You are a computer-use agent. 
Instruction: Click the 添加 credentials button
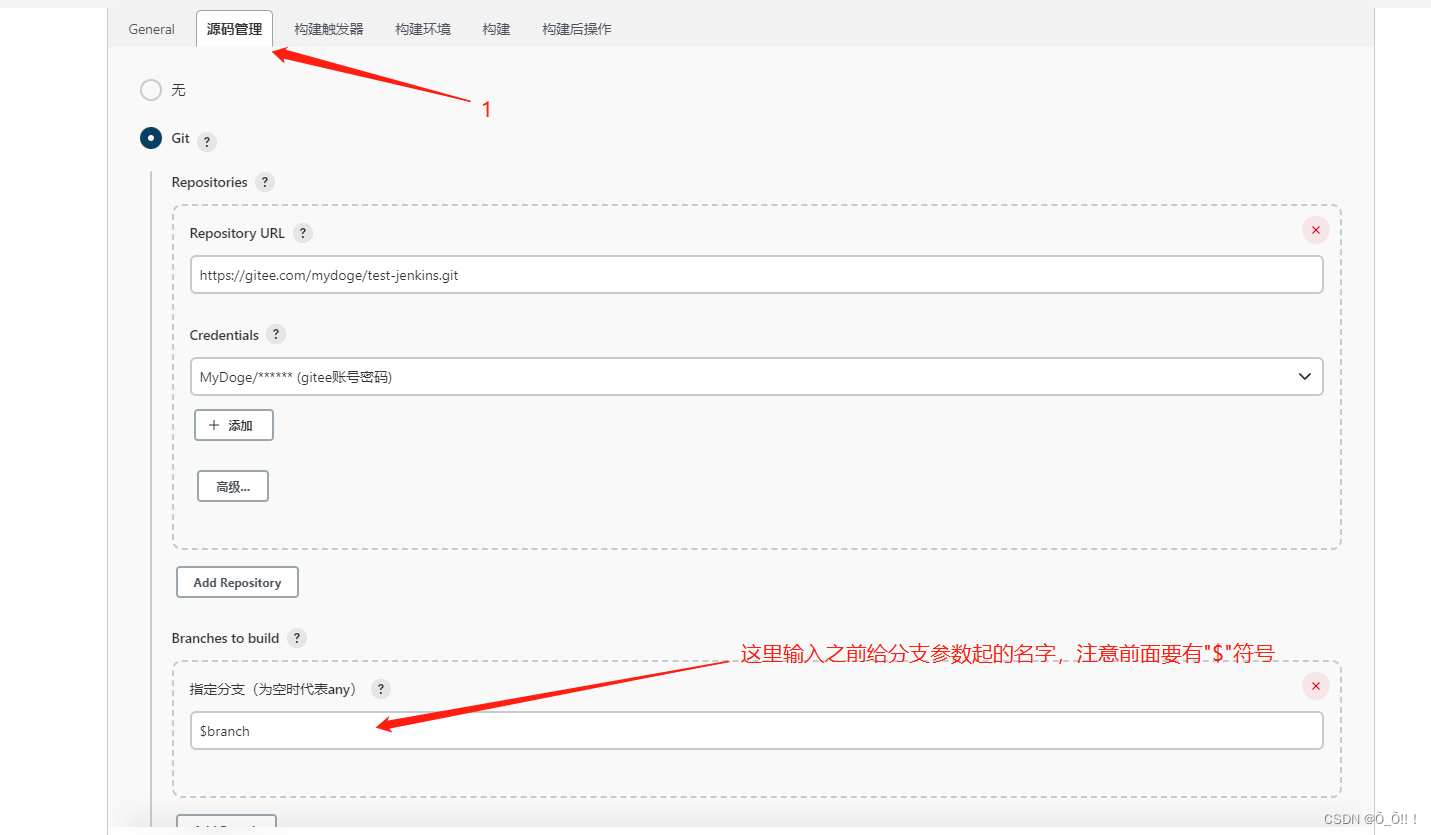coord(234,425)
